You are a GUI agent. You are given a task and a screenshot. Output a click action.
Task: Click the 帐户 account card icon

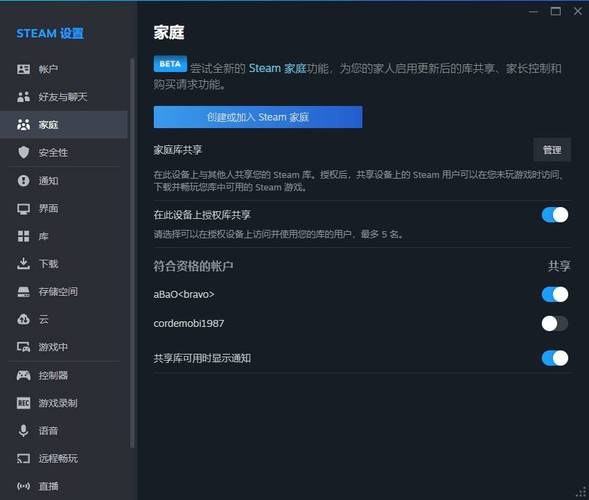tap(23, 69)
